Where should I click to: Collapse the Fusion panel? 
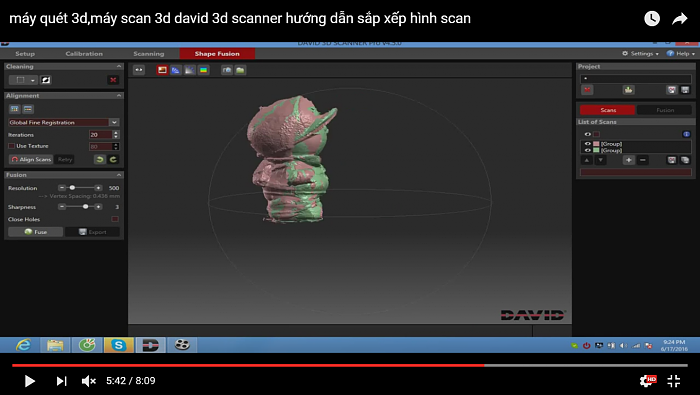pos(119,175)
